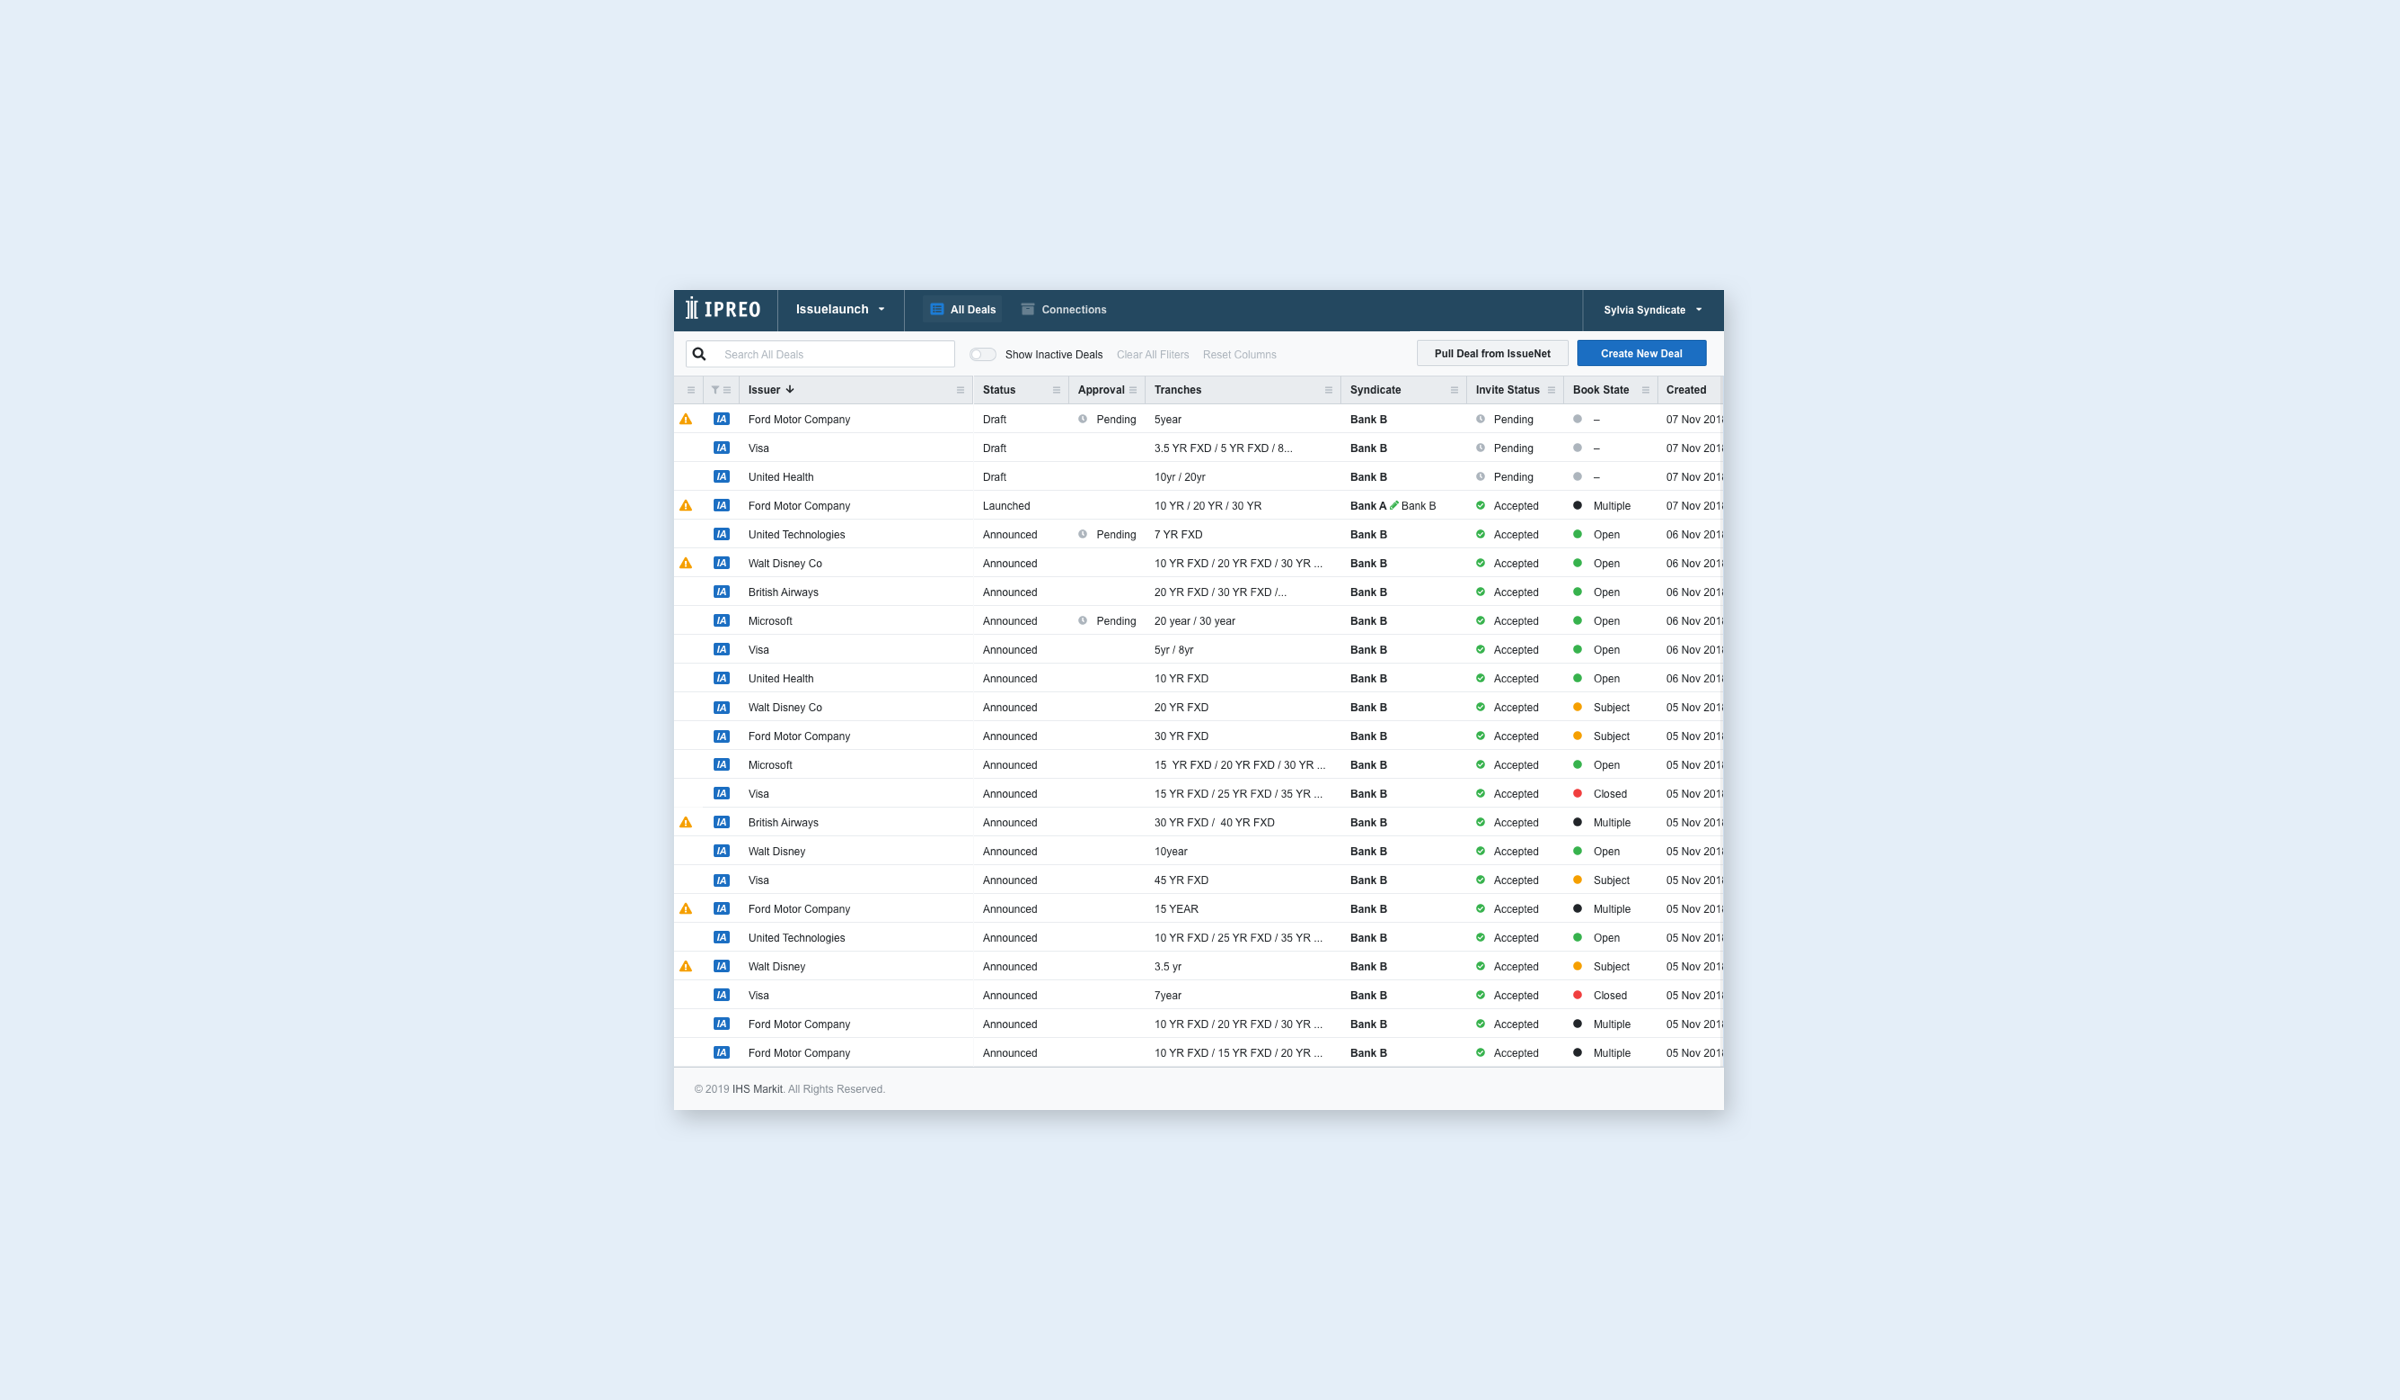Click warning icon on Walt Disney 3.5 yr row
Viewport: 2400px width, 1400px height.
686,966
